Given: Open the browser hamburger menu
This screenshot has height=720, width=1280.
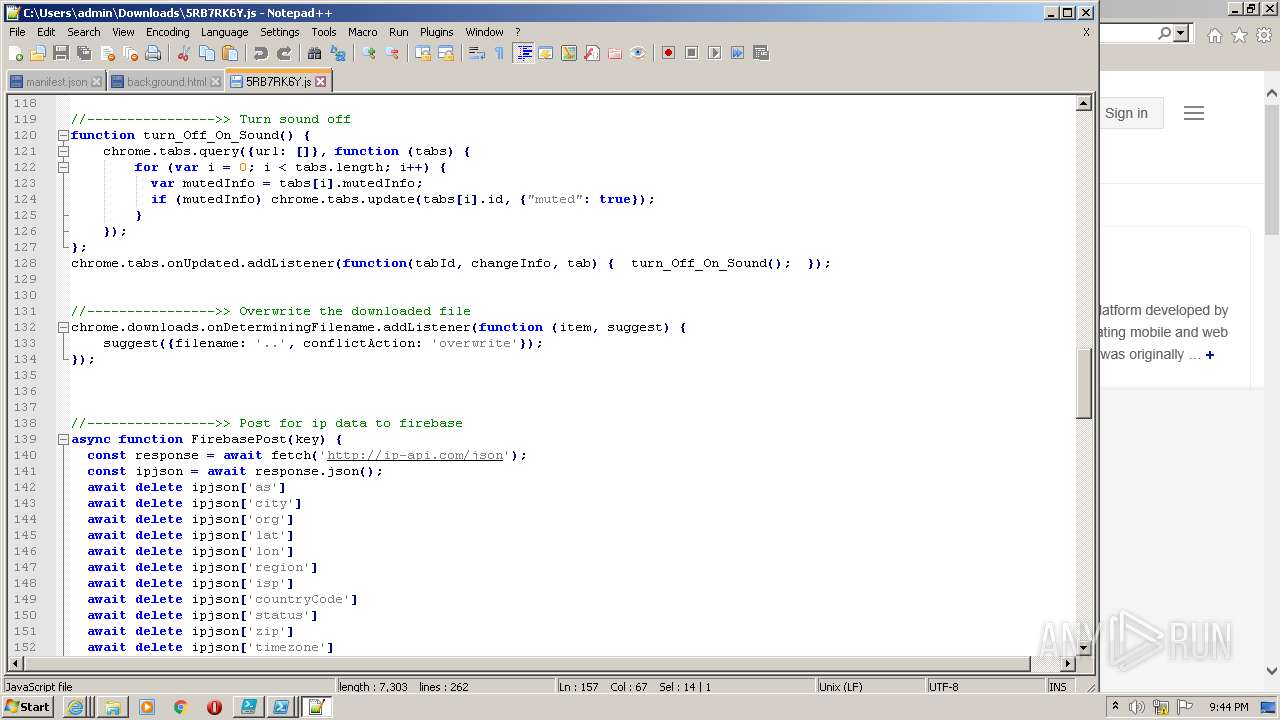Looking at the screenshot, I should tap(1193, 113).
